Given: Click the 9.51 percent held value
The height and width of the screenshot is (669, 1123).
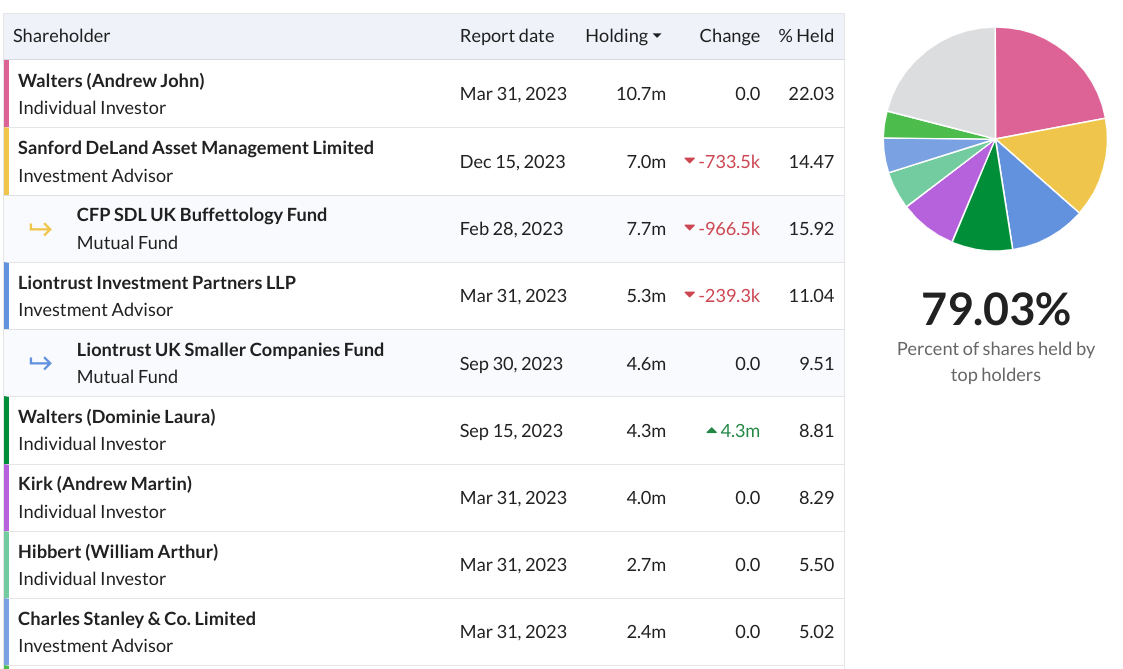Looking at the screenshot, I should pos(816,363).
